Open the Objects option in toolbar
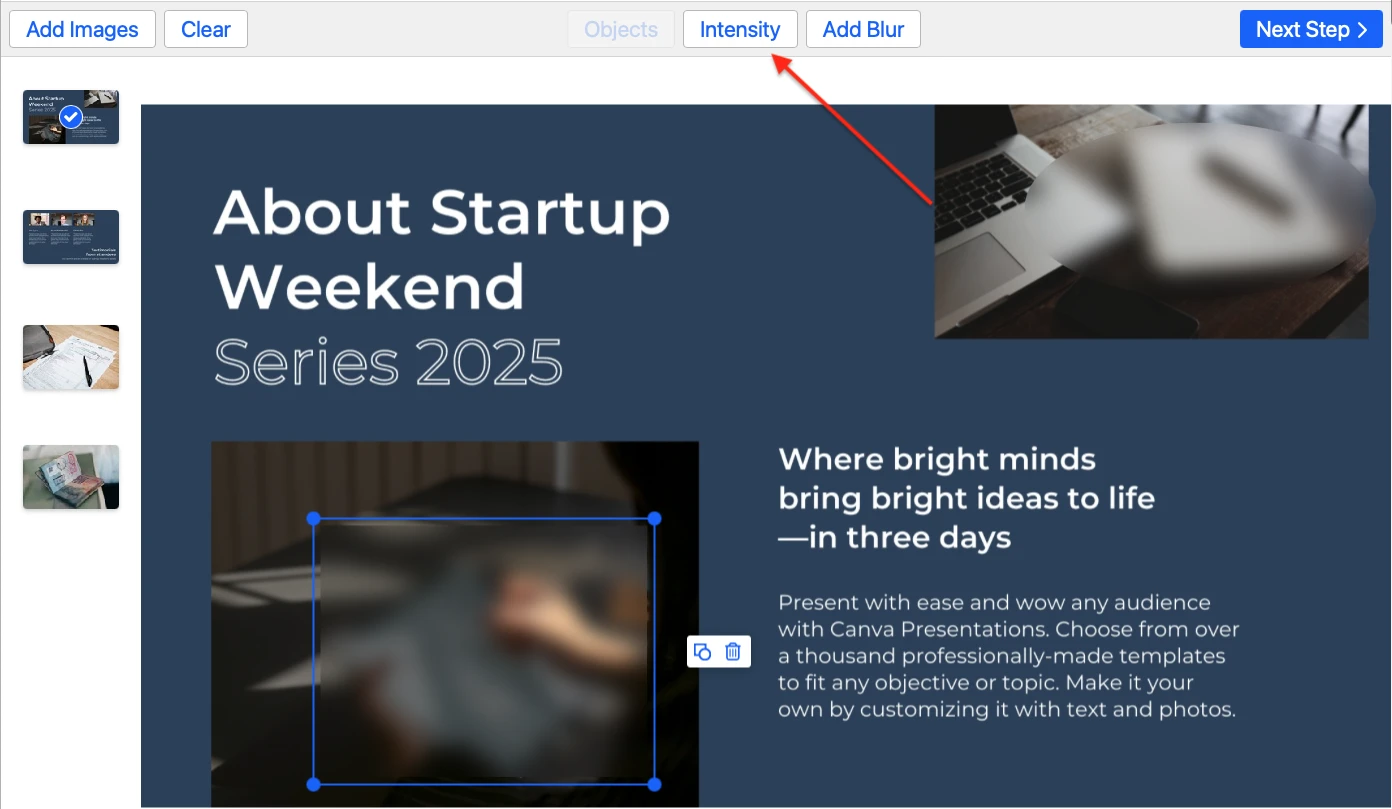This screenshot has height=809, width=1392. click(x=621, y=29)
